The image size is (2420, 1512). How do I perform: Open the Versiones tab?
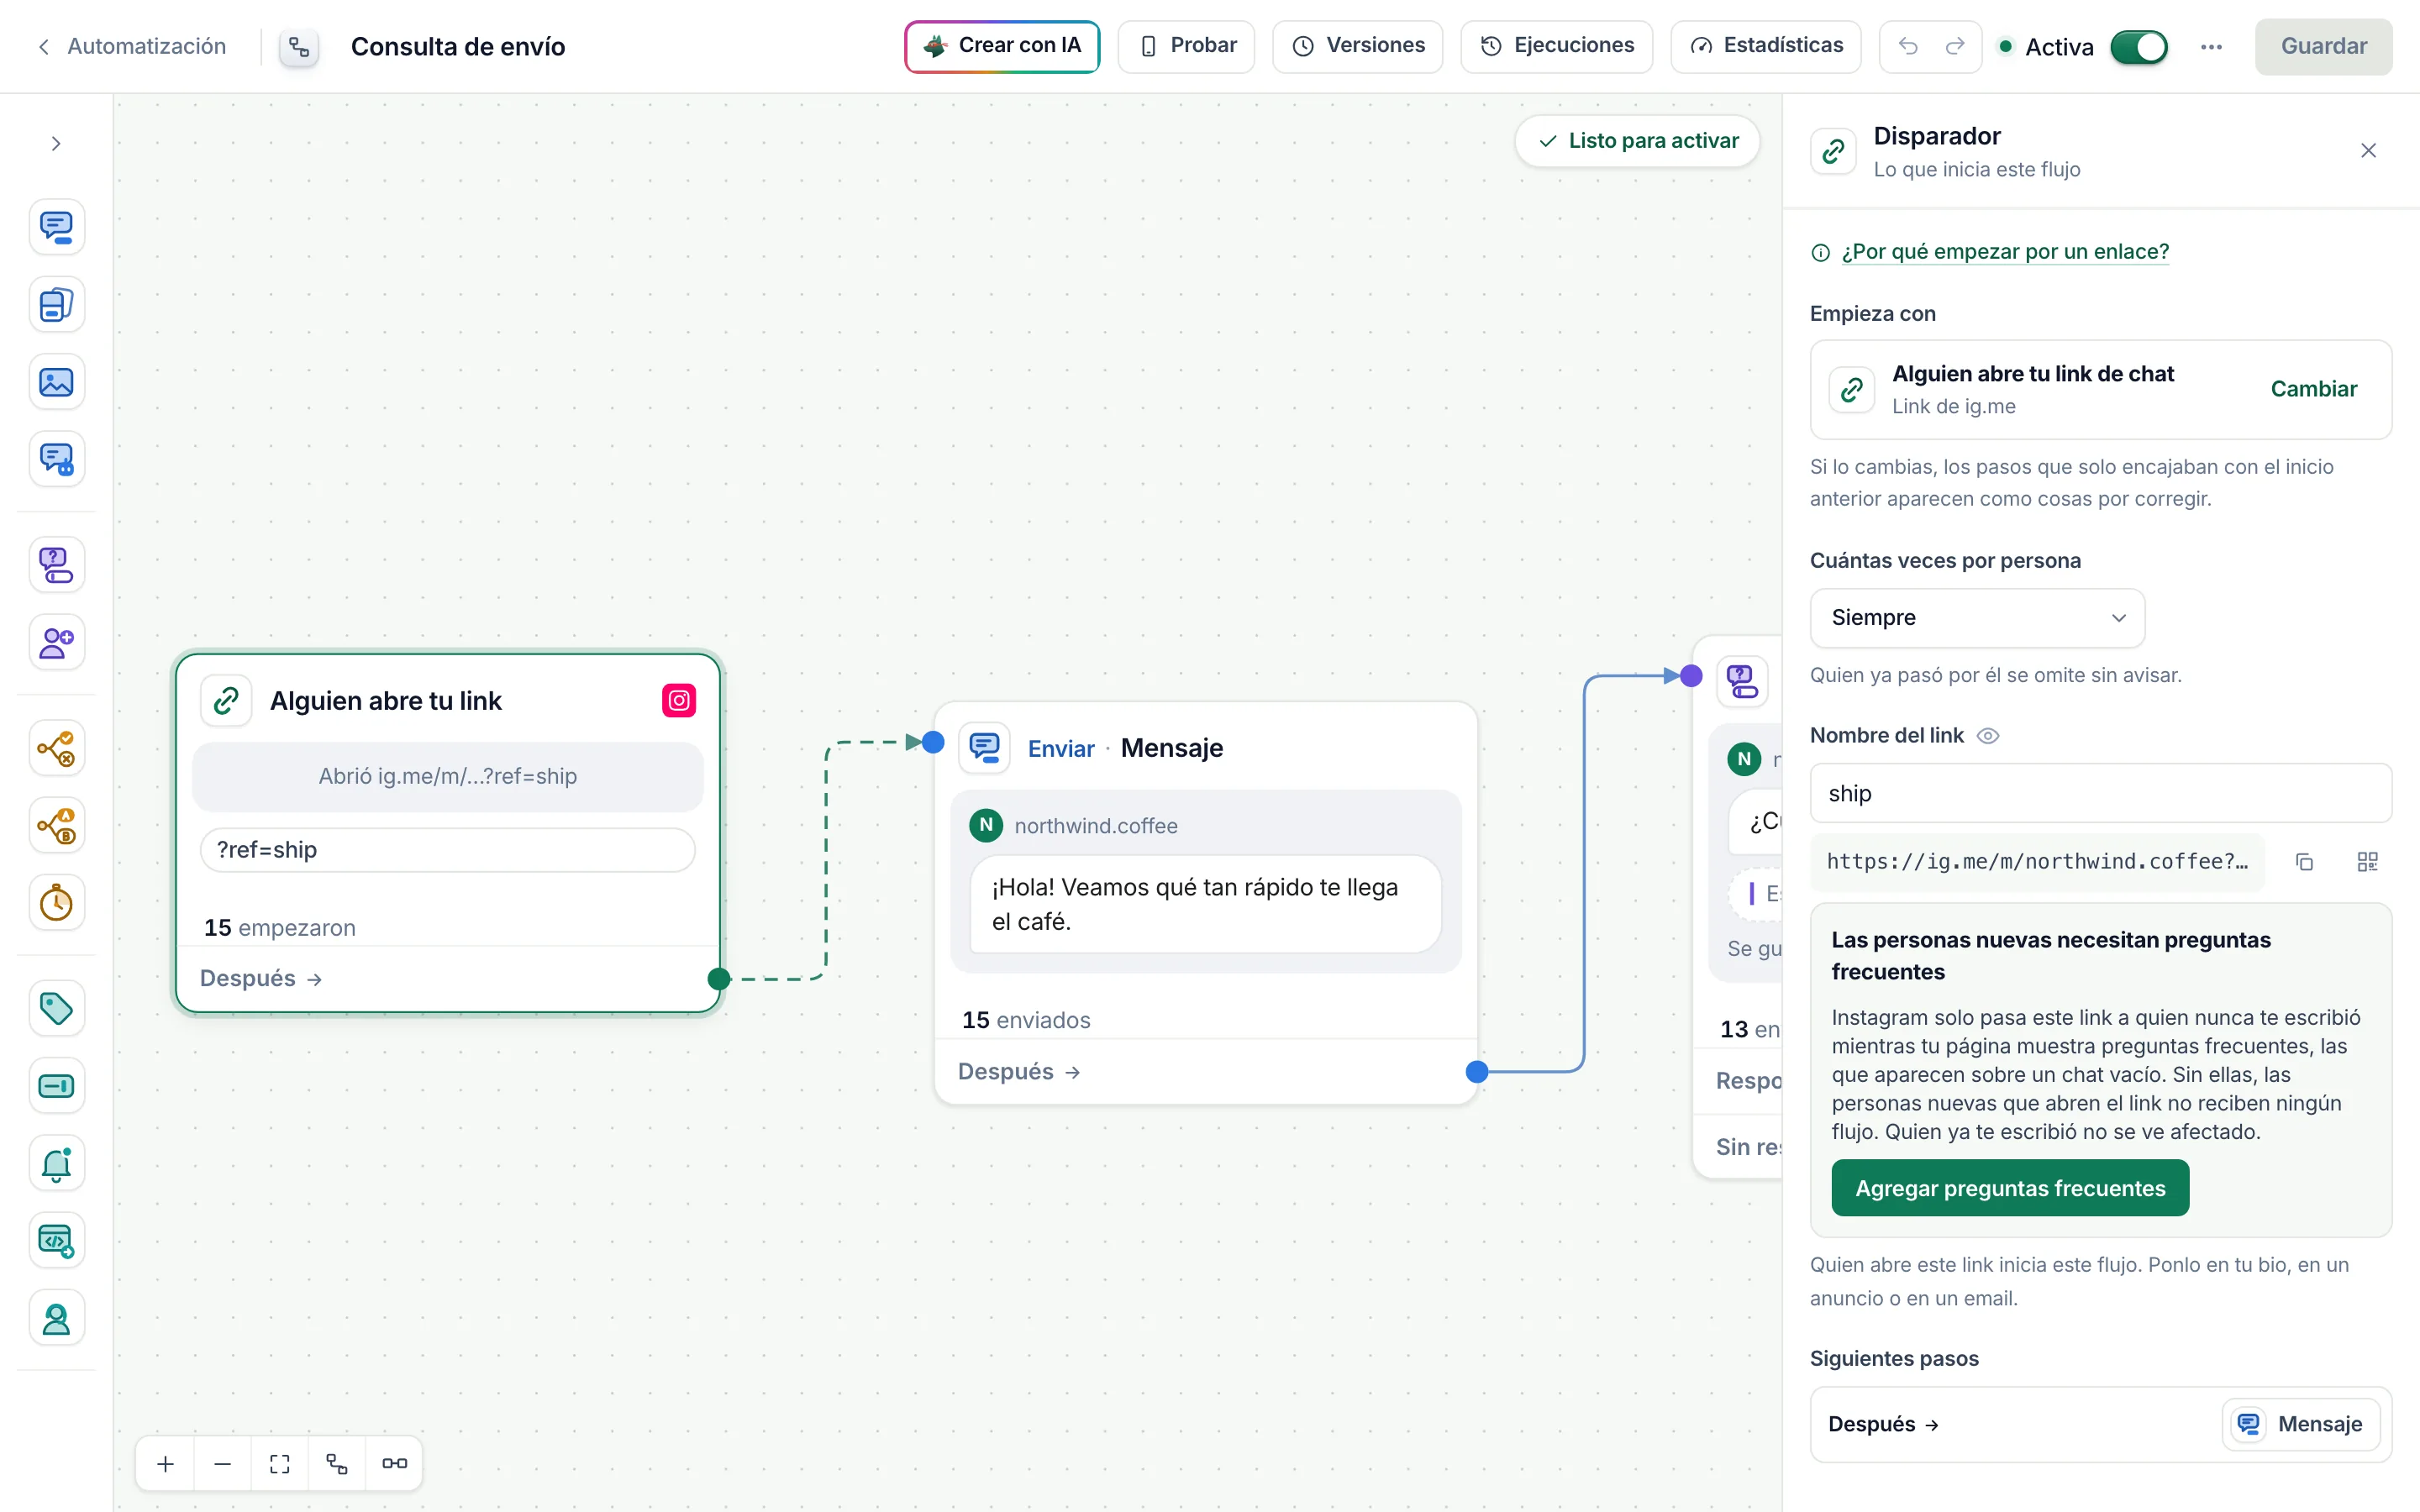pos(1357,46)
